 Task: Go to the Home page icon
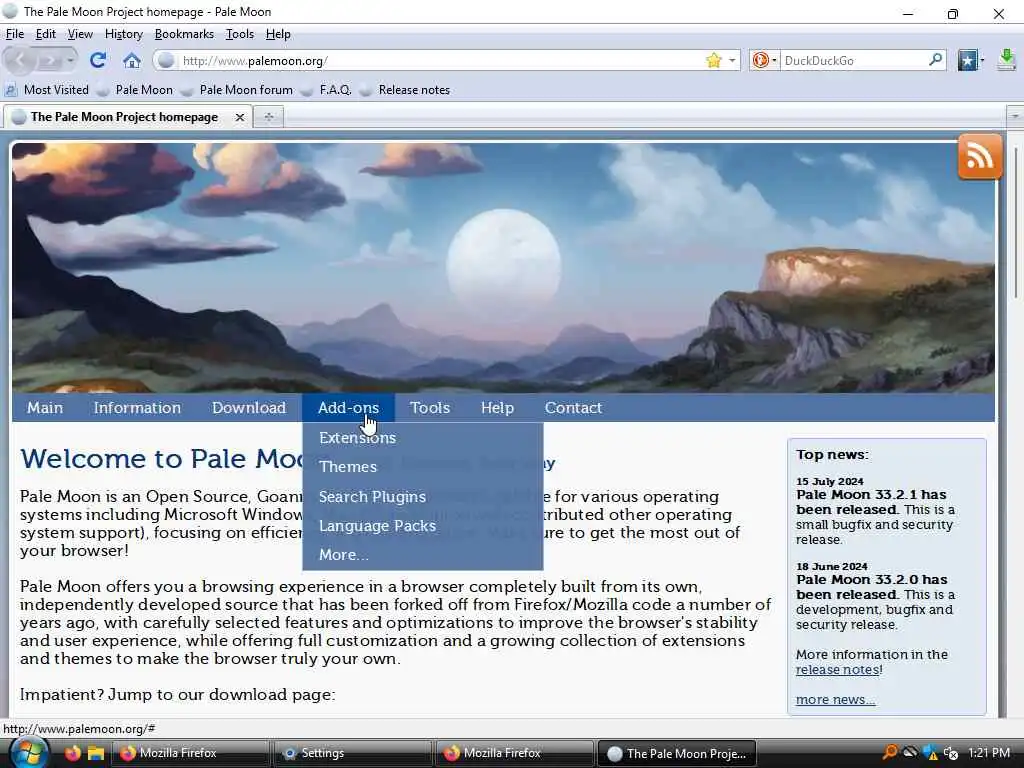click(132, 60)
